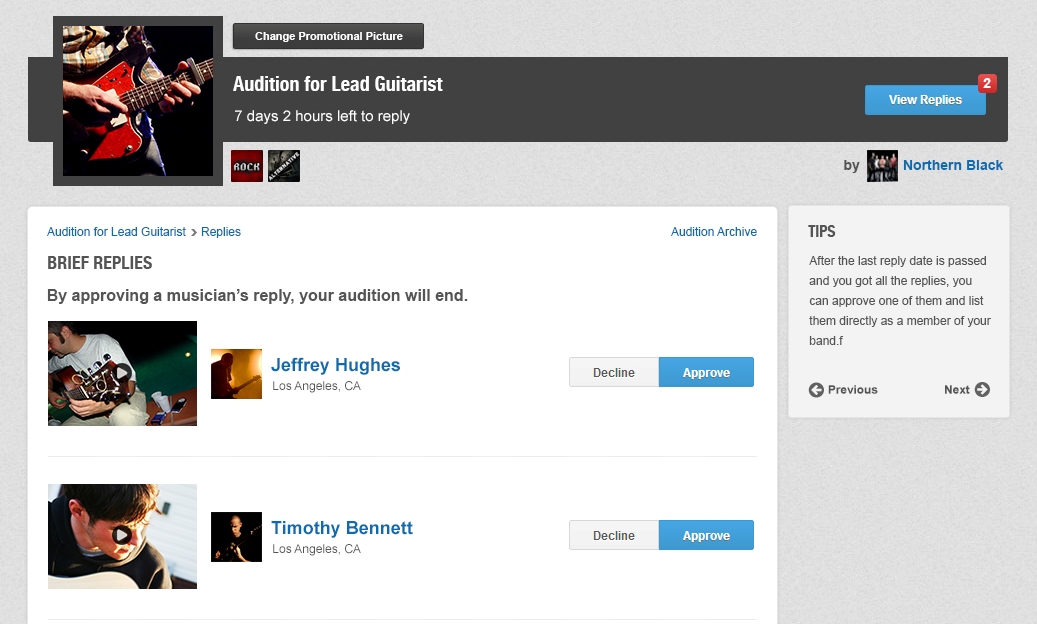This screenshot has height=624, width=1037.
Task: Click Audition for Lead Guitarist breadcrumb
Action: click(116, 231)
